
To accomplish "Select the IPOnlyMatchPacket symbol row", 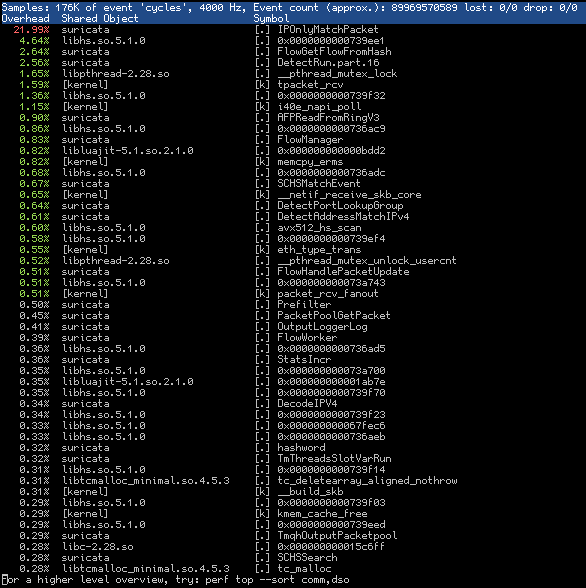I will pyautogui.click(x=293, y=30).
